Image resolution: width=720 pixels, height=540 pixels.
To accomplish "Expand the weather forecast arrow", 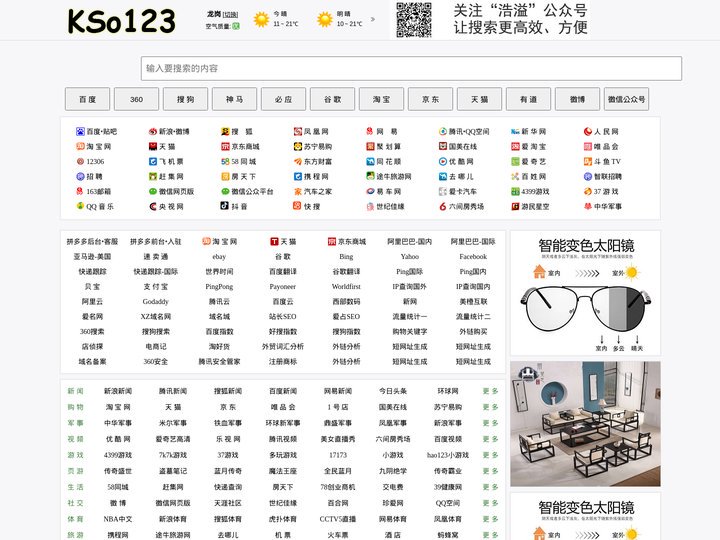I will tap(373, 19).
